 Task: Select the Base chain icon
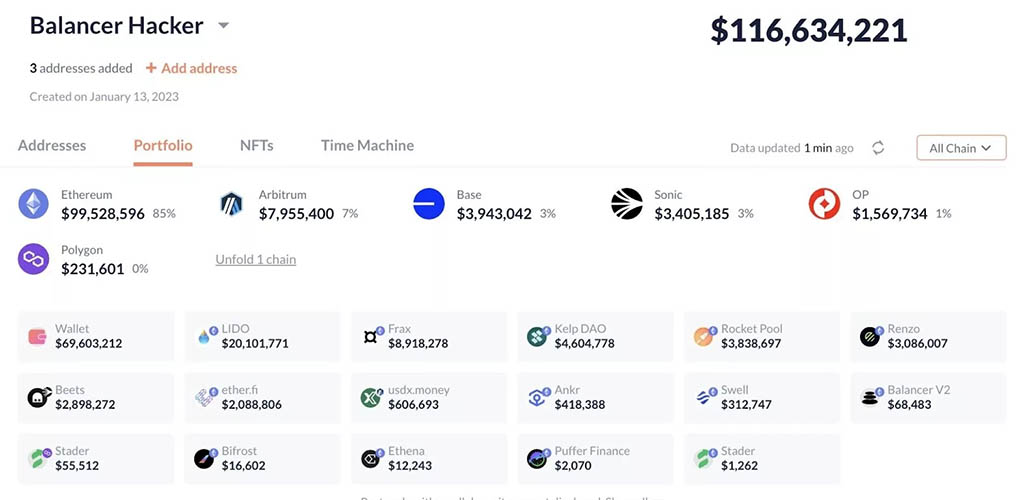coord(429,204)
